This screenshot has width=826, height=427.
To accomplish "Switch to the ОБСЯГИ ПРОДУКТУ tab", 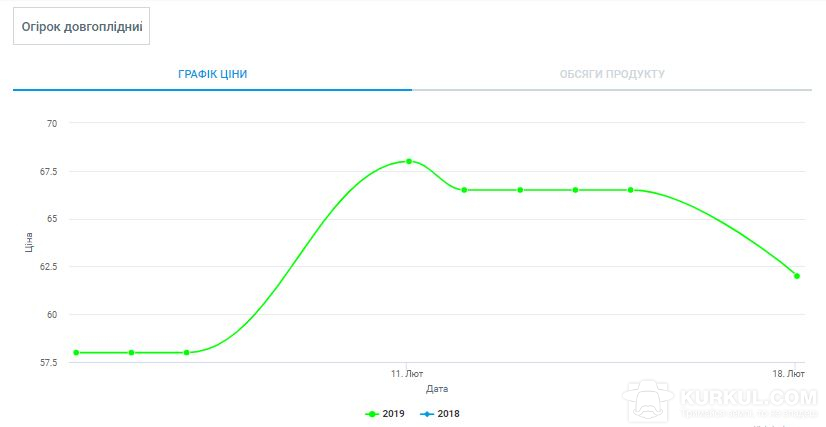I will point(612,74).
